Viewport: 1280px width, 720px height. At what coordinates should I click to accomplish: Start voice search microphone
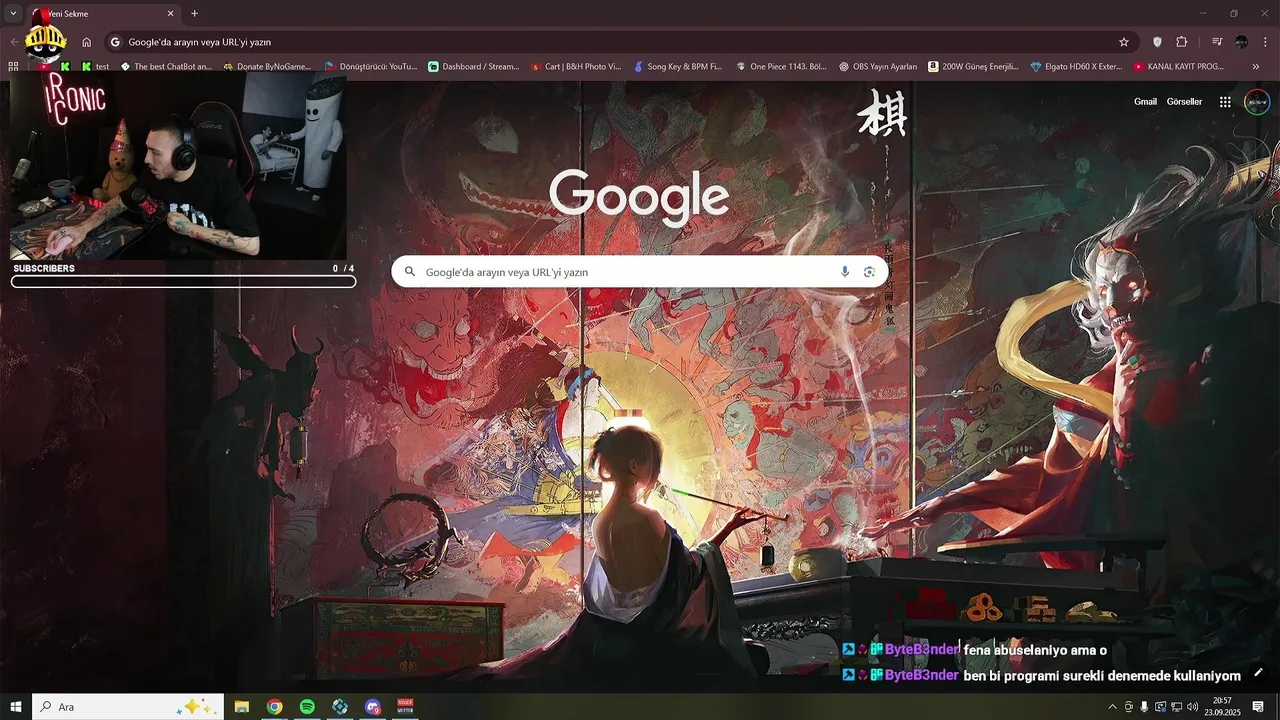[845, 272]
